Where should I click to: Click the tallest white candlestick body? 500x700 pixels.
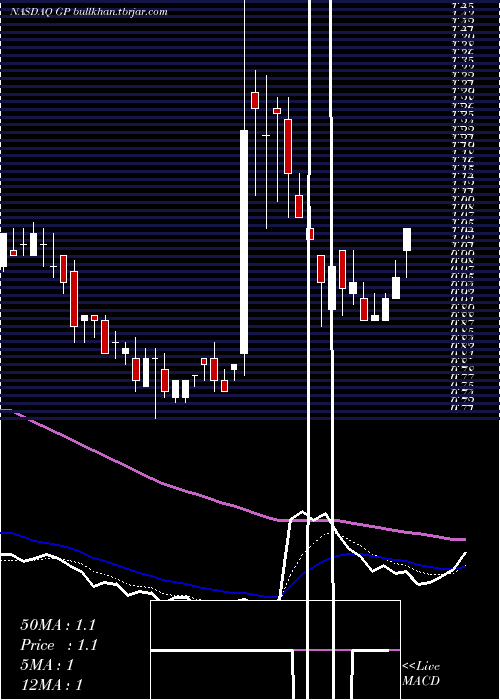tap(244, 242)
